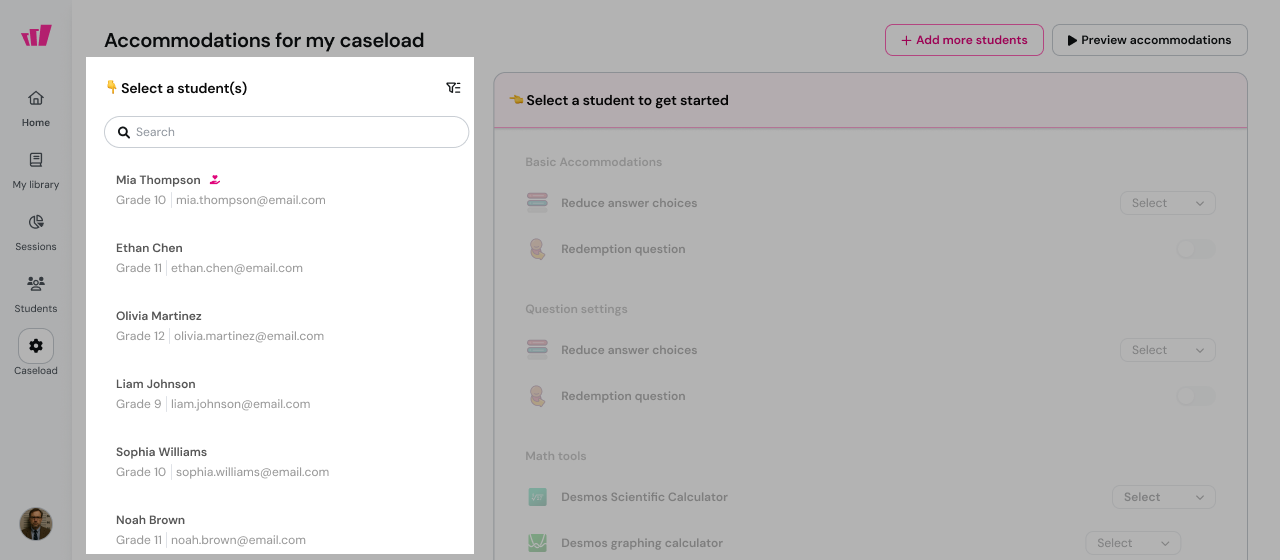This screenshot has height=560, width=1280.
Task: Open Select dropdown for Basic Accommodations answer choices
Action: [1168, 203]
